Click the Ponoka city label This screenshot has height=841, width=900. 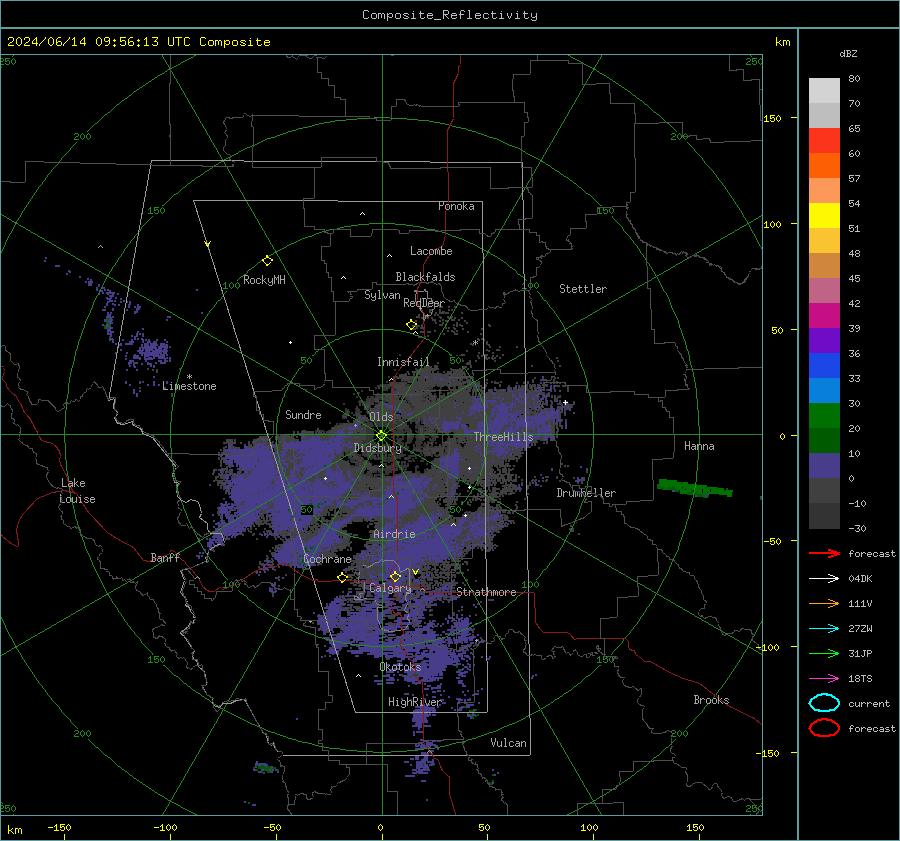click(456, 206)
